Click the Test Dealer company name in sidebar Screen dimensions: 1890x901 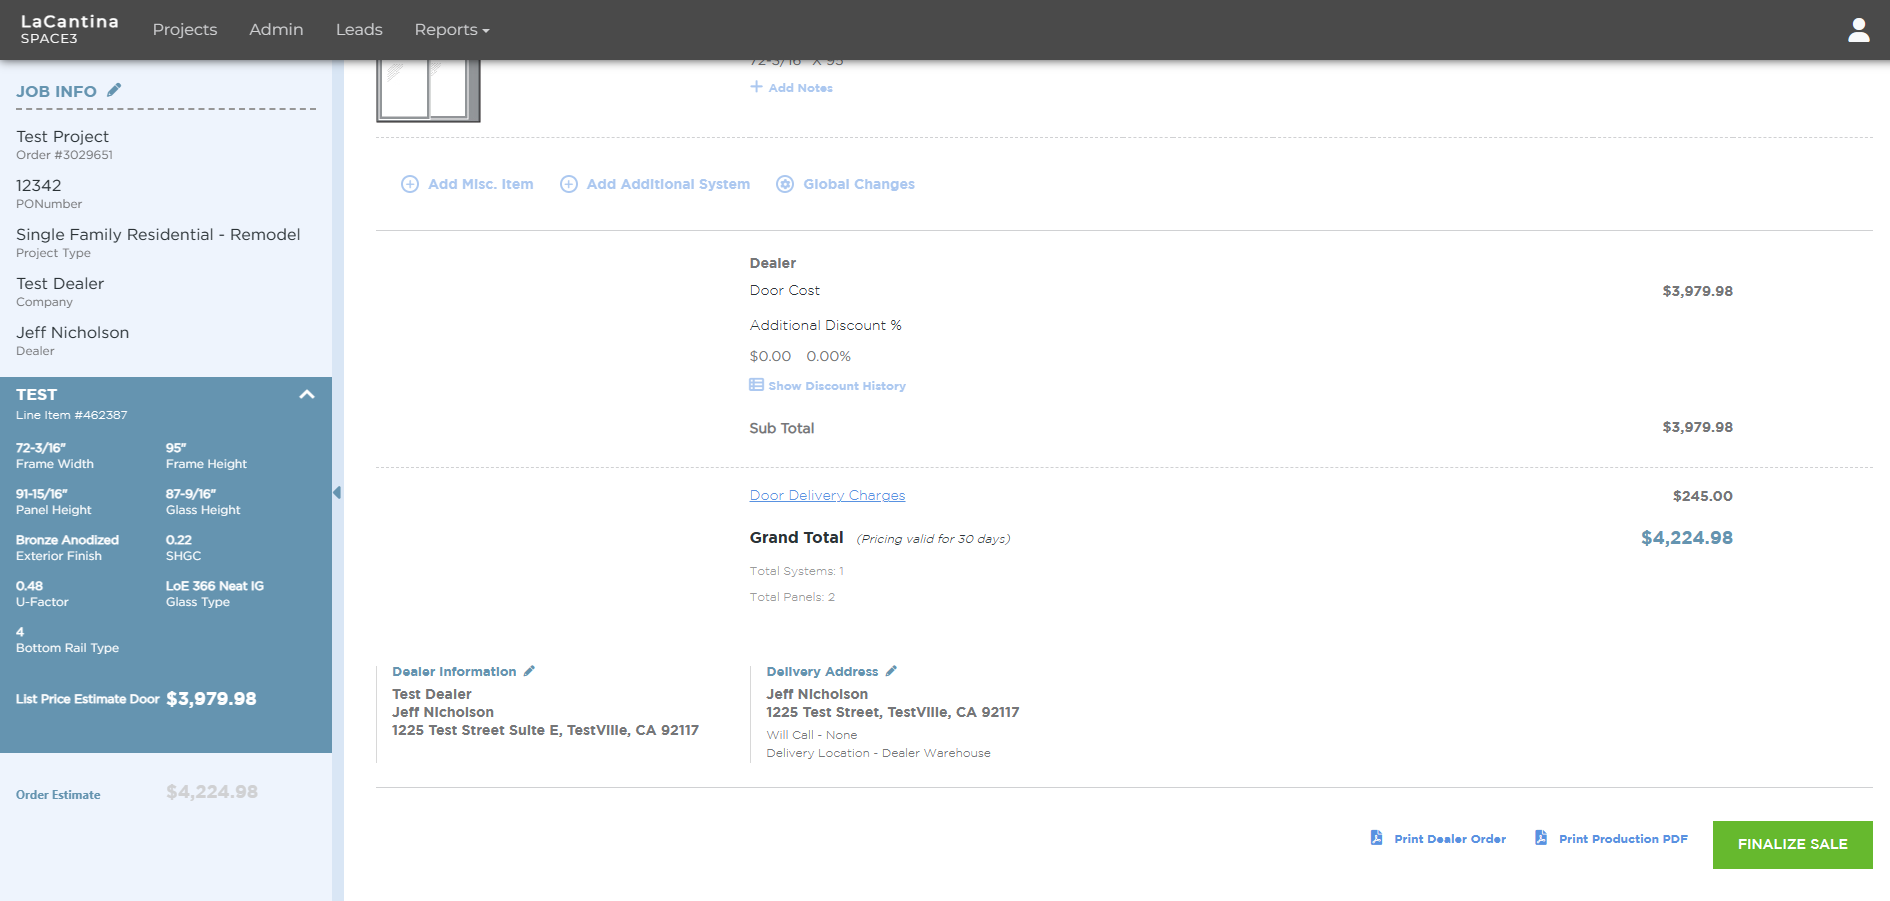[60, 283]
